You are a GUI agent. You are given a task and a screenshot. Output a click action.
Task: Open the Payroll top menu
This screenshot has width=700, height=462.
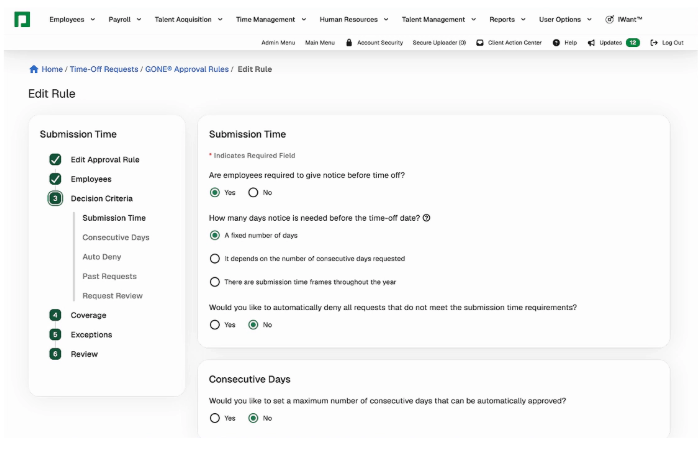point(119,19)
